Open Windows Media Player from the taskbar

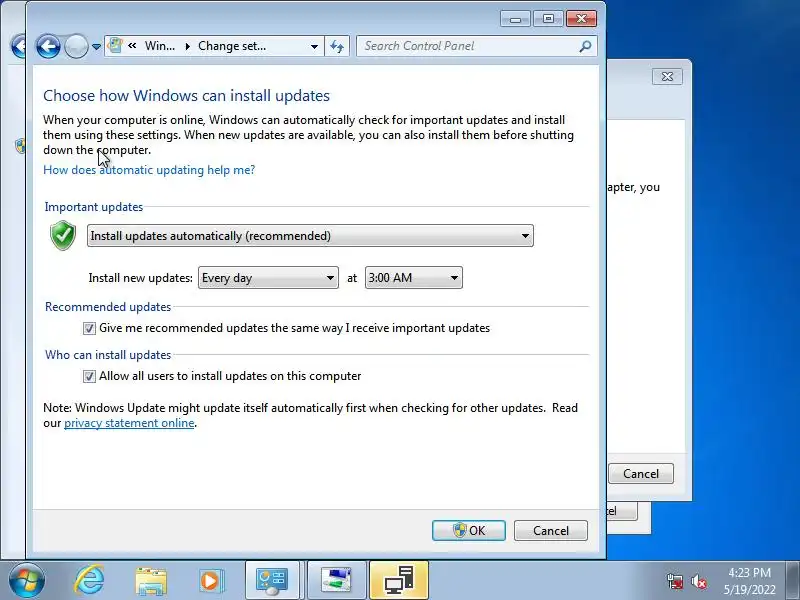click(x=211, y=581)
